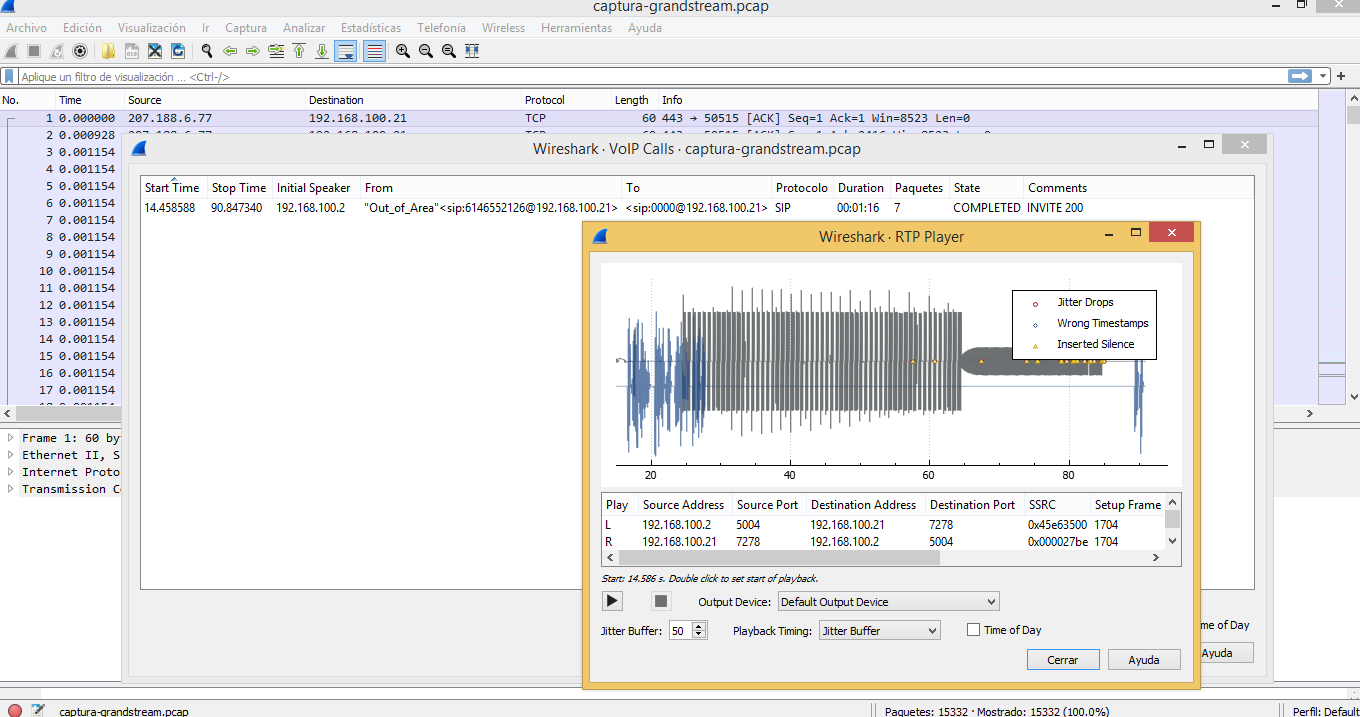
Task: Open Telefonía menu
Action: click(441, 28)
